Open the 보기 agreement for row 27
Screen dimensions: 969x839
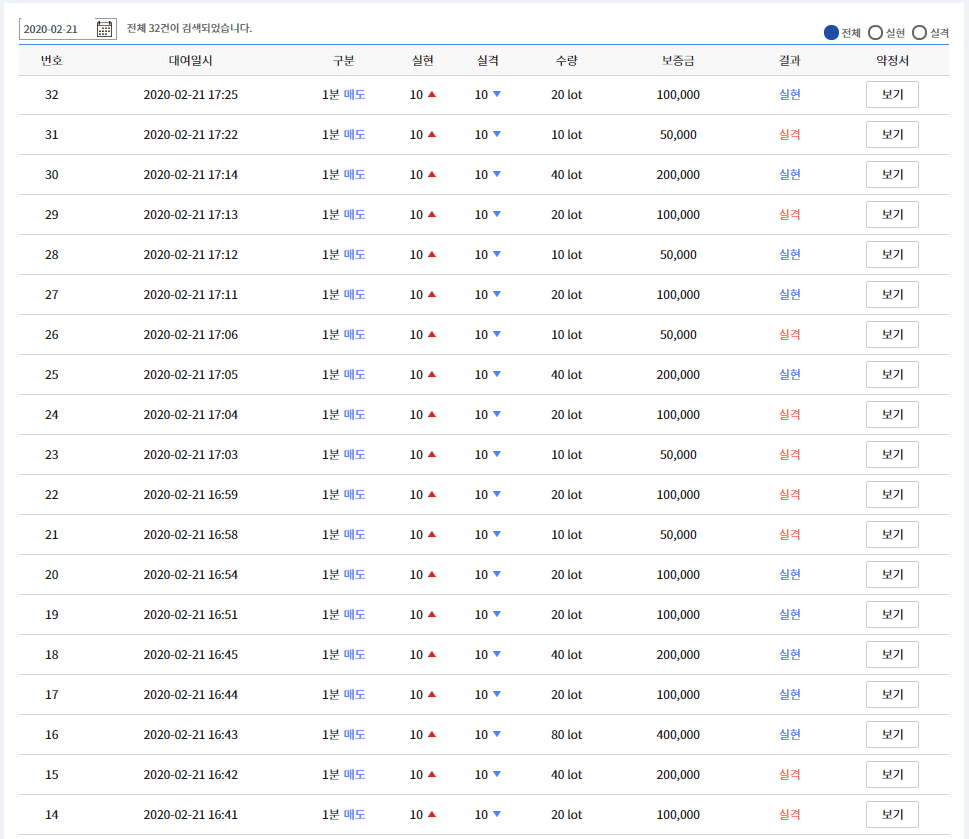[892, 295]
